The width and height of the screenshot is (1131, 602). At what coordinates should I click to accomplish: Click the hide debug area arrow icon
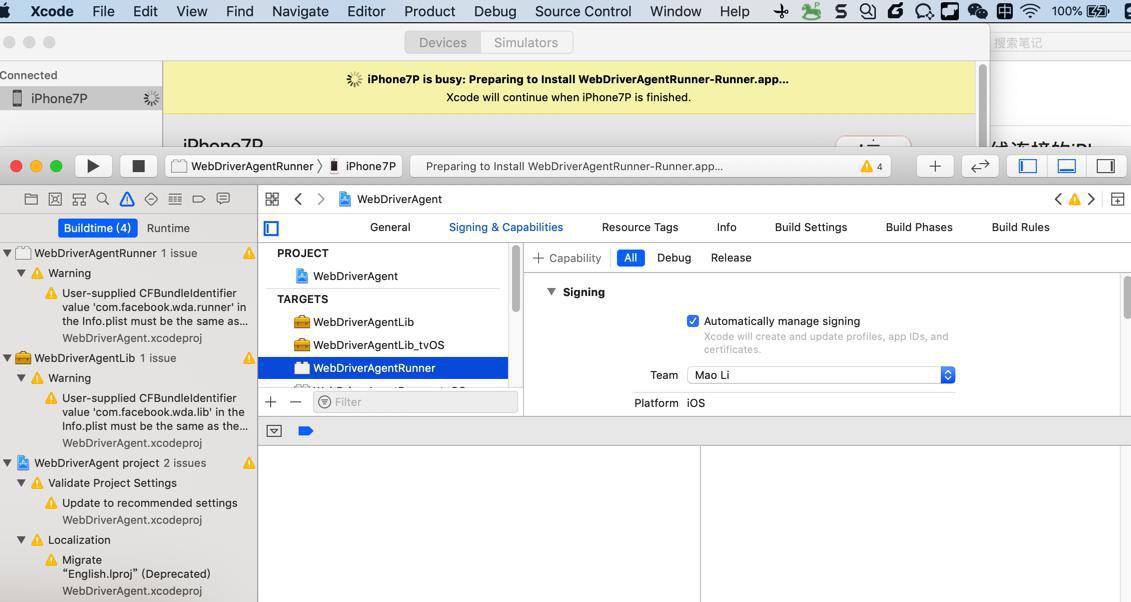(x=274, y=431)
